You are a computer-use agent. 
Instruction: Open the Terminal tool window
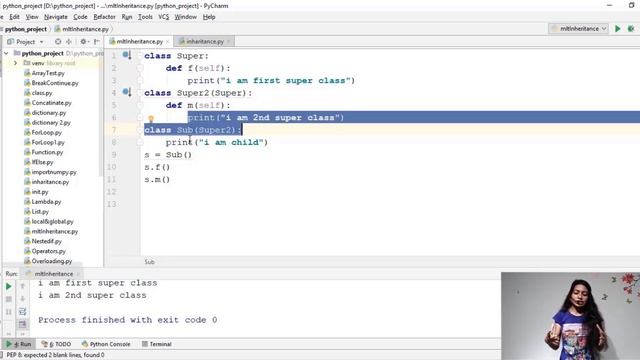[157, 344]
